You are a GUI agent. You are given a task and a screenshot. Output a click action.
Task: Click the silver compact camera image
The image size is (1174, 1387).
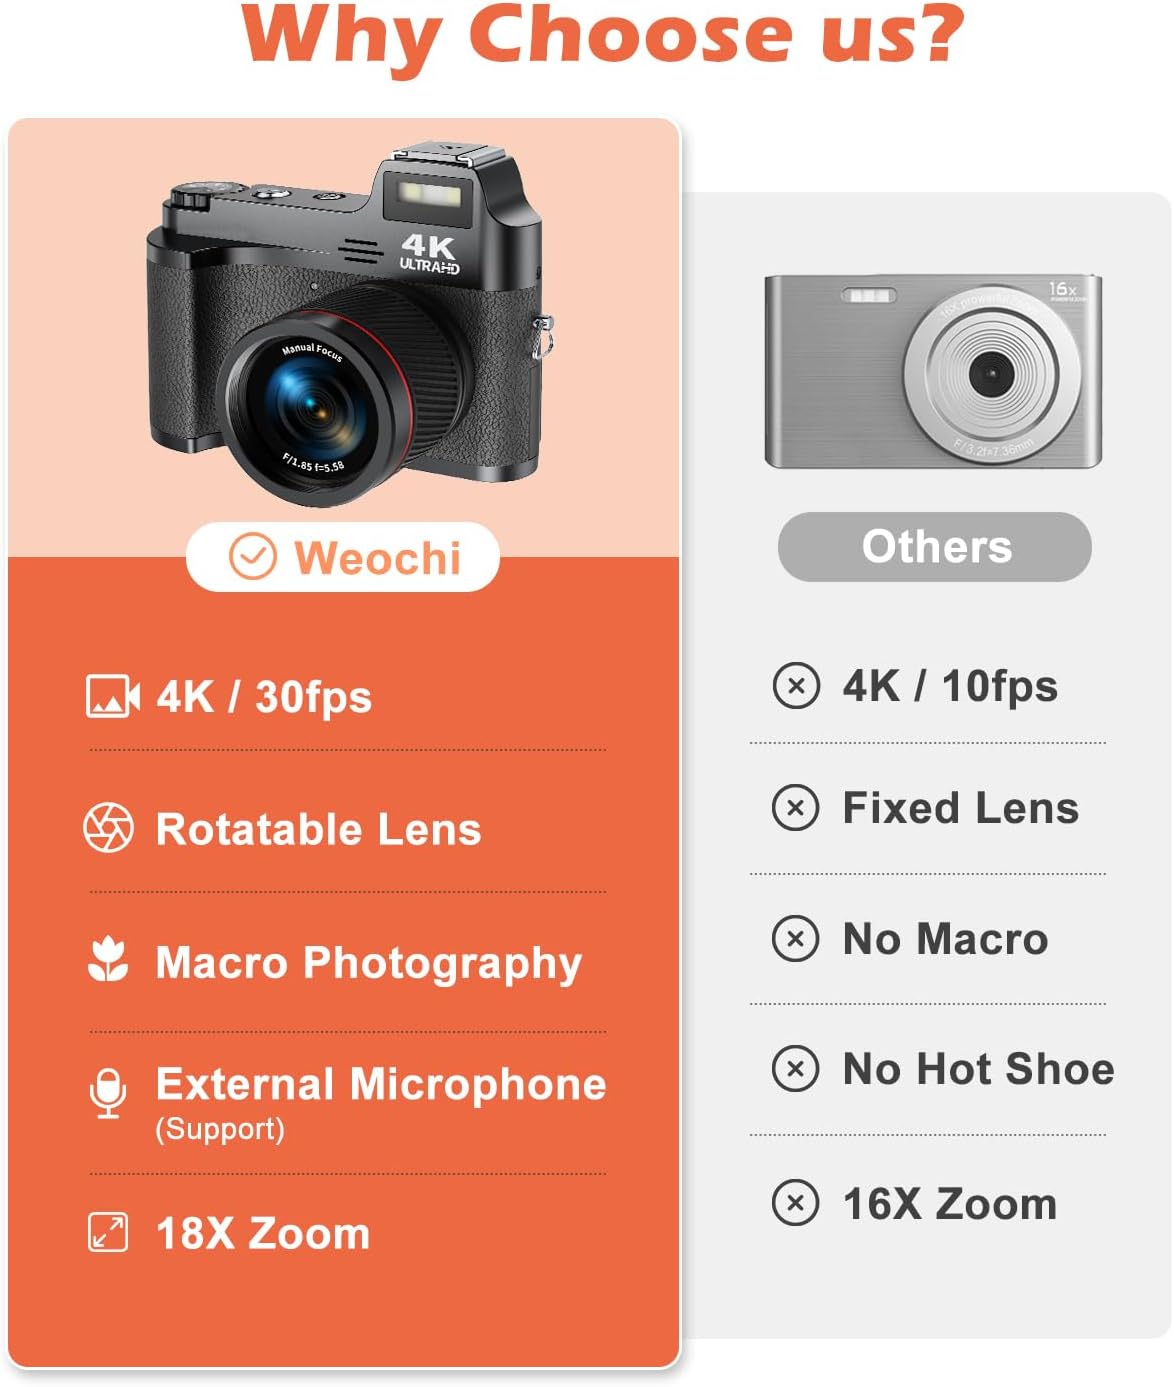(x=933, y=371)
